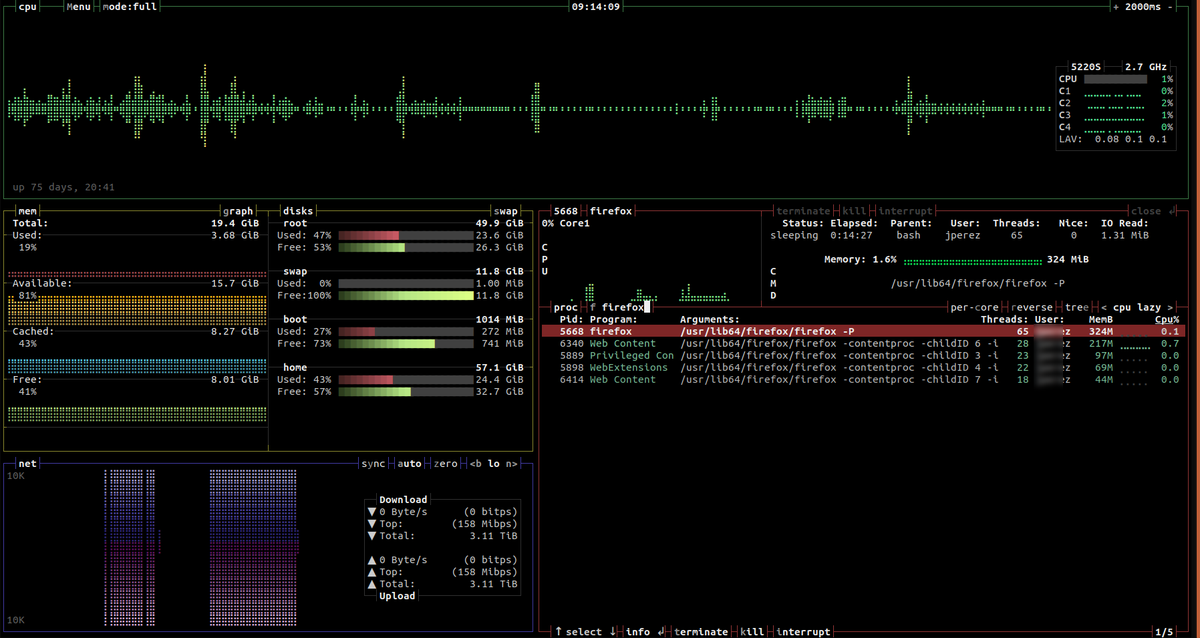Toggle graph display in the mem box

pyautogui.click(x=239, y=211)
